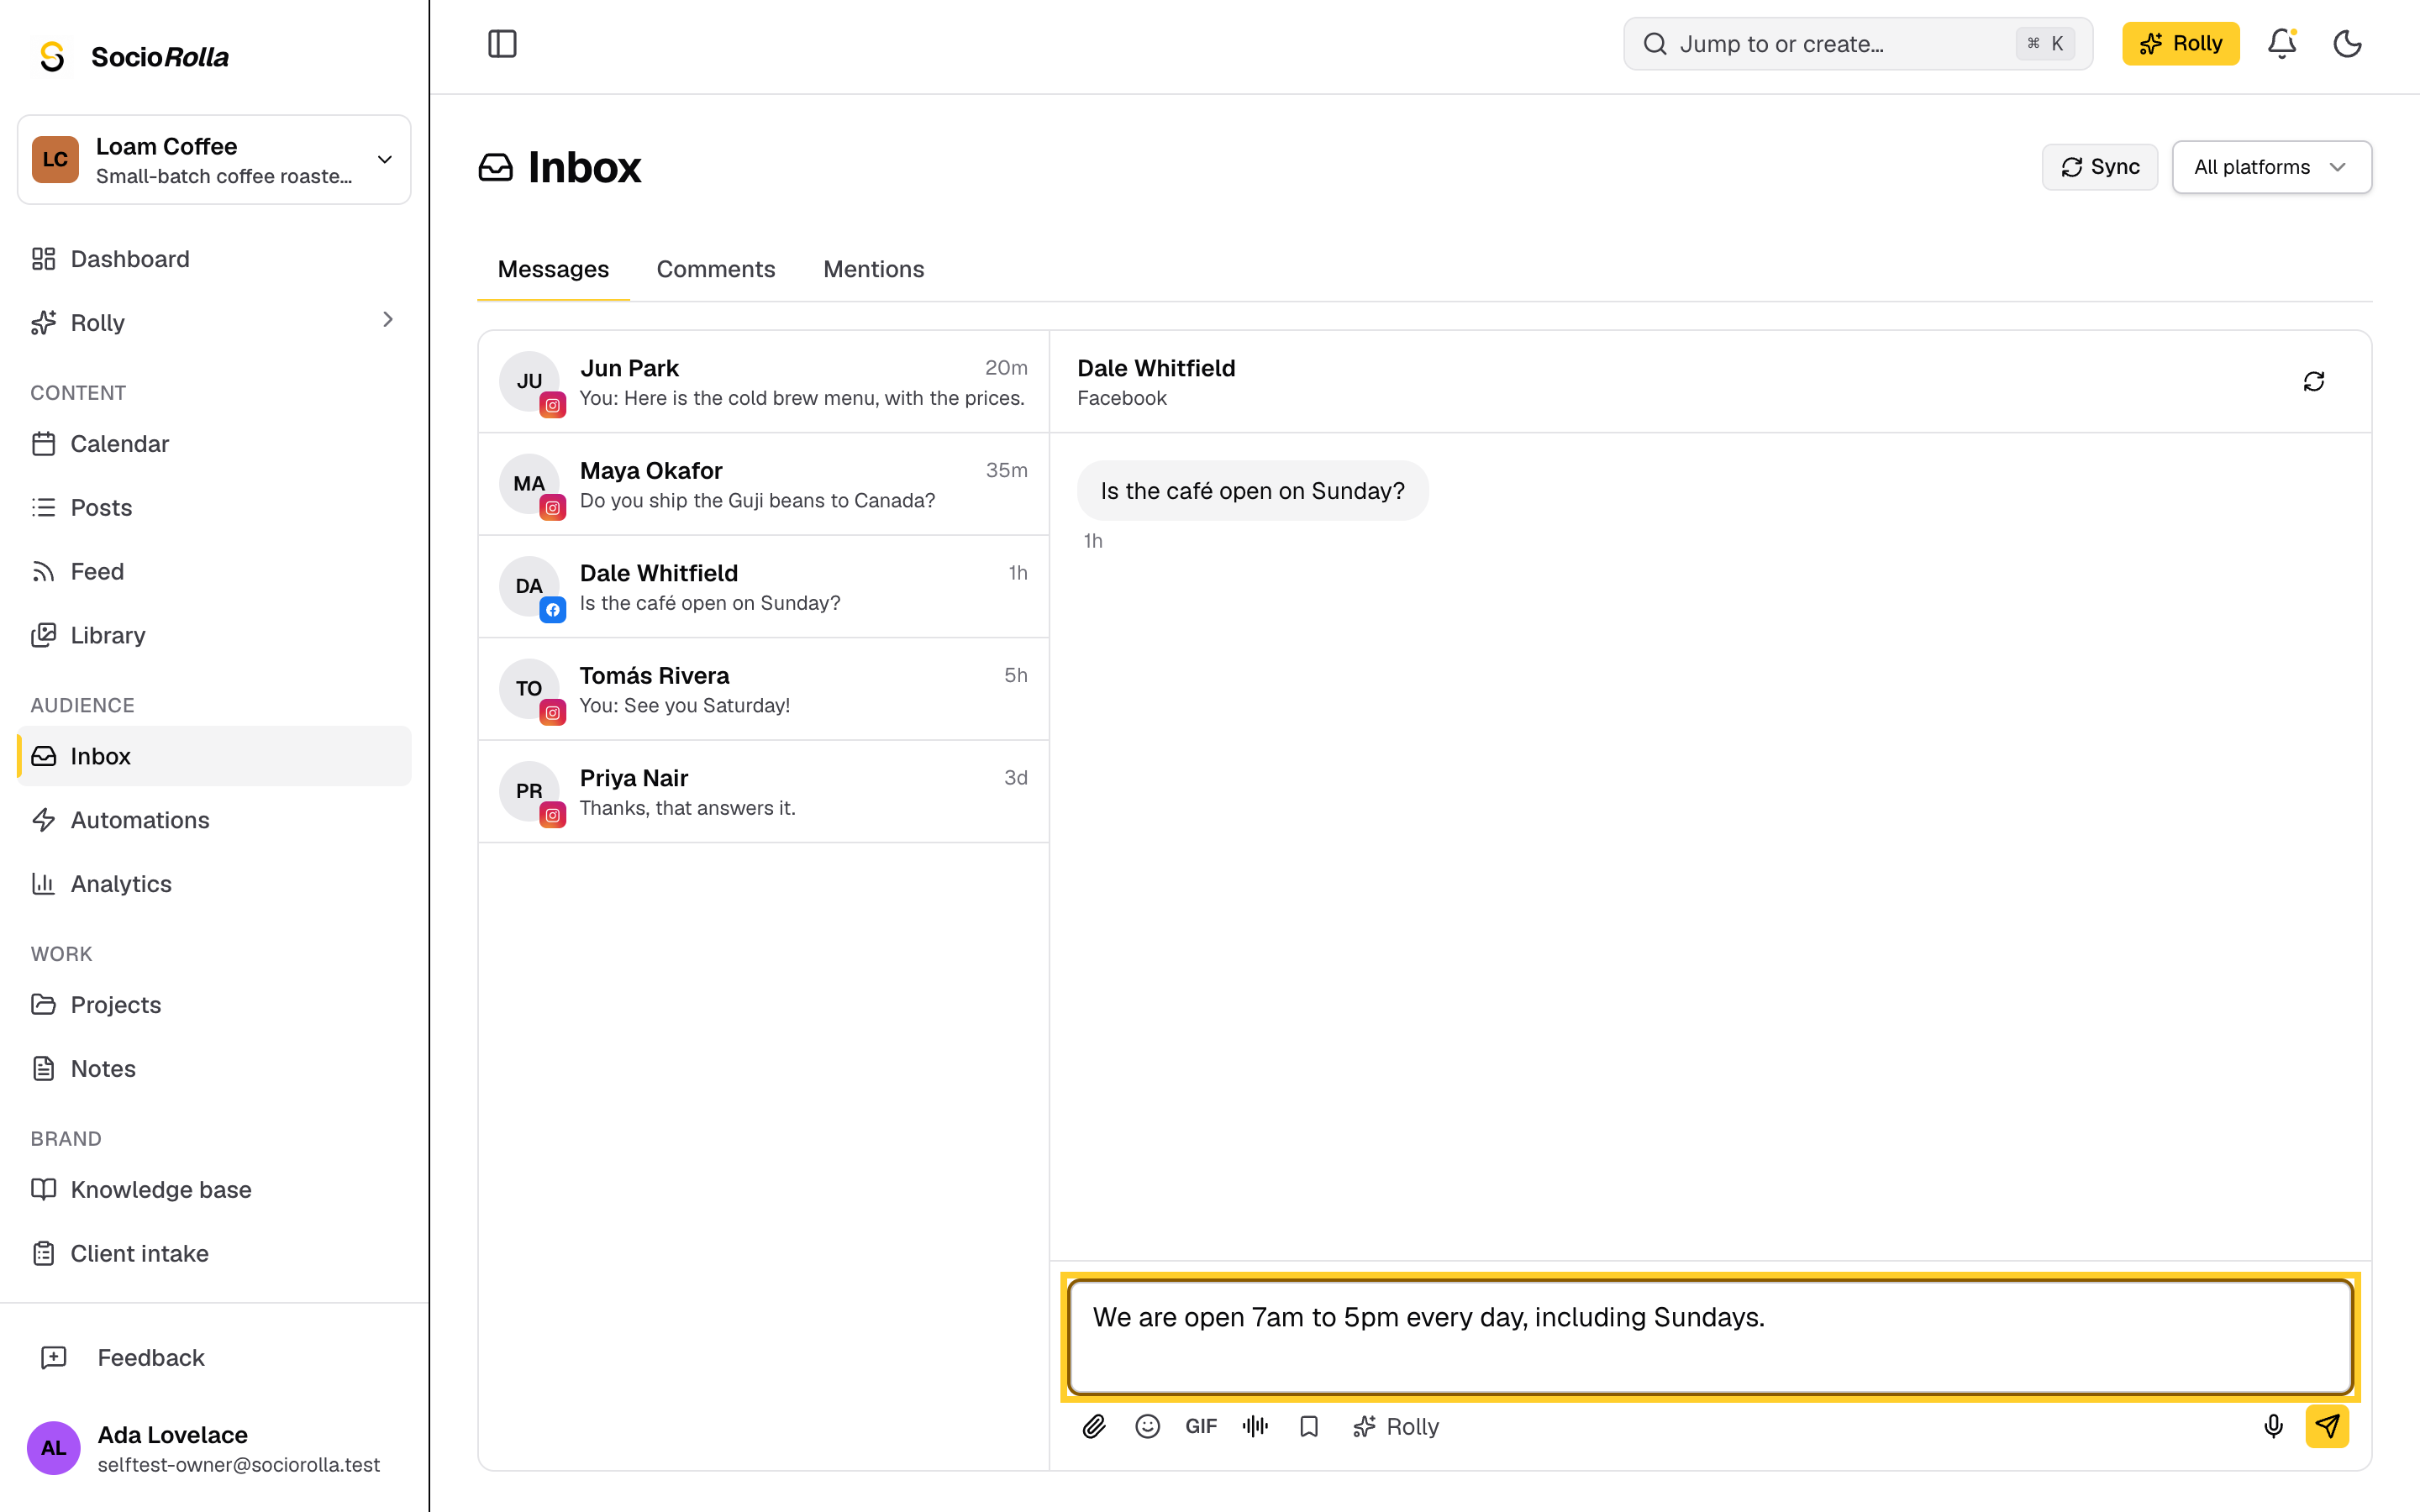Click into the reply text box
Image resolution: width=2420 pixels, height=1512 pixels.
pyautogui.click(x=1710, y=1337)
